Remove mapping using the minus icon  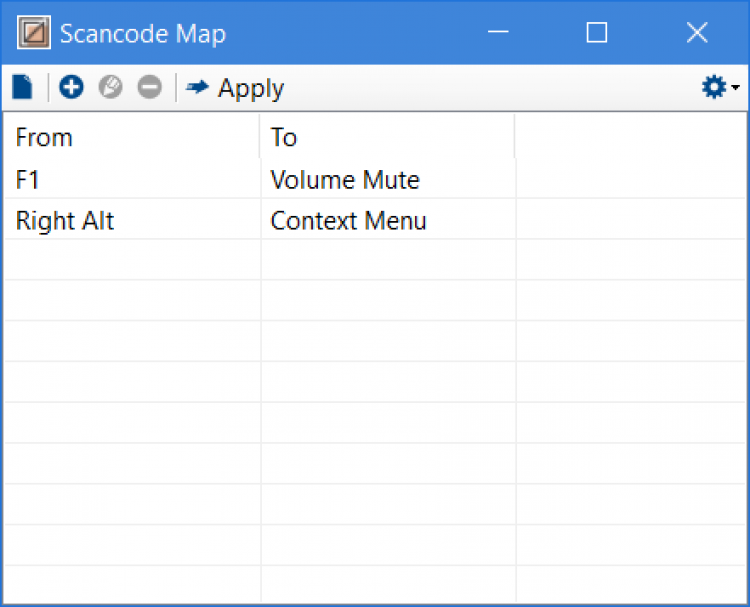[x=149, y=88]
